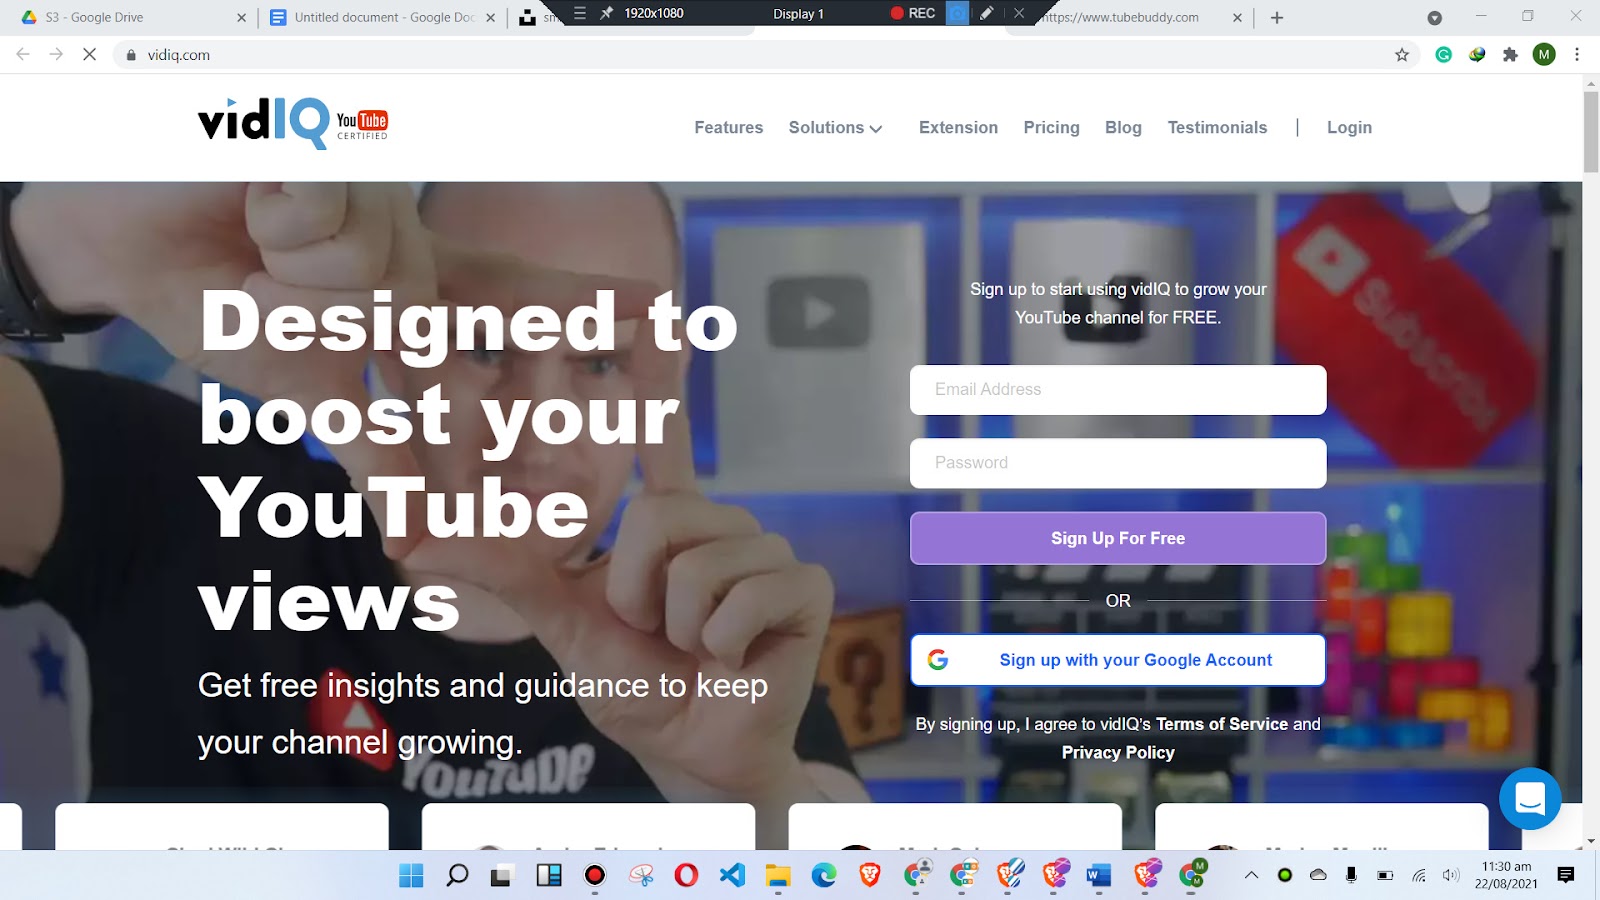The image size is (1600, 900).
Task: Open the Grammarly extension
Action: coord(1443,55)
